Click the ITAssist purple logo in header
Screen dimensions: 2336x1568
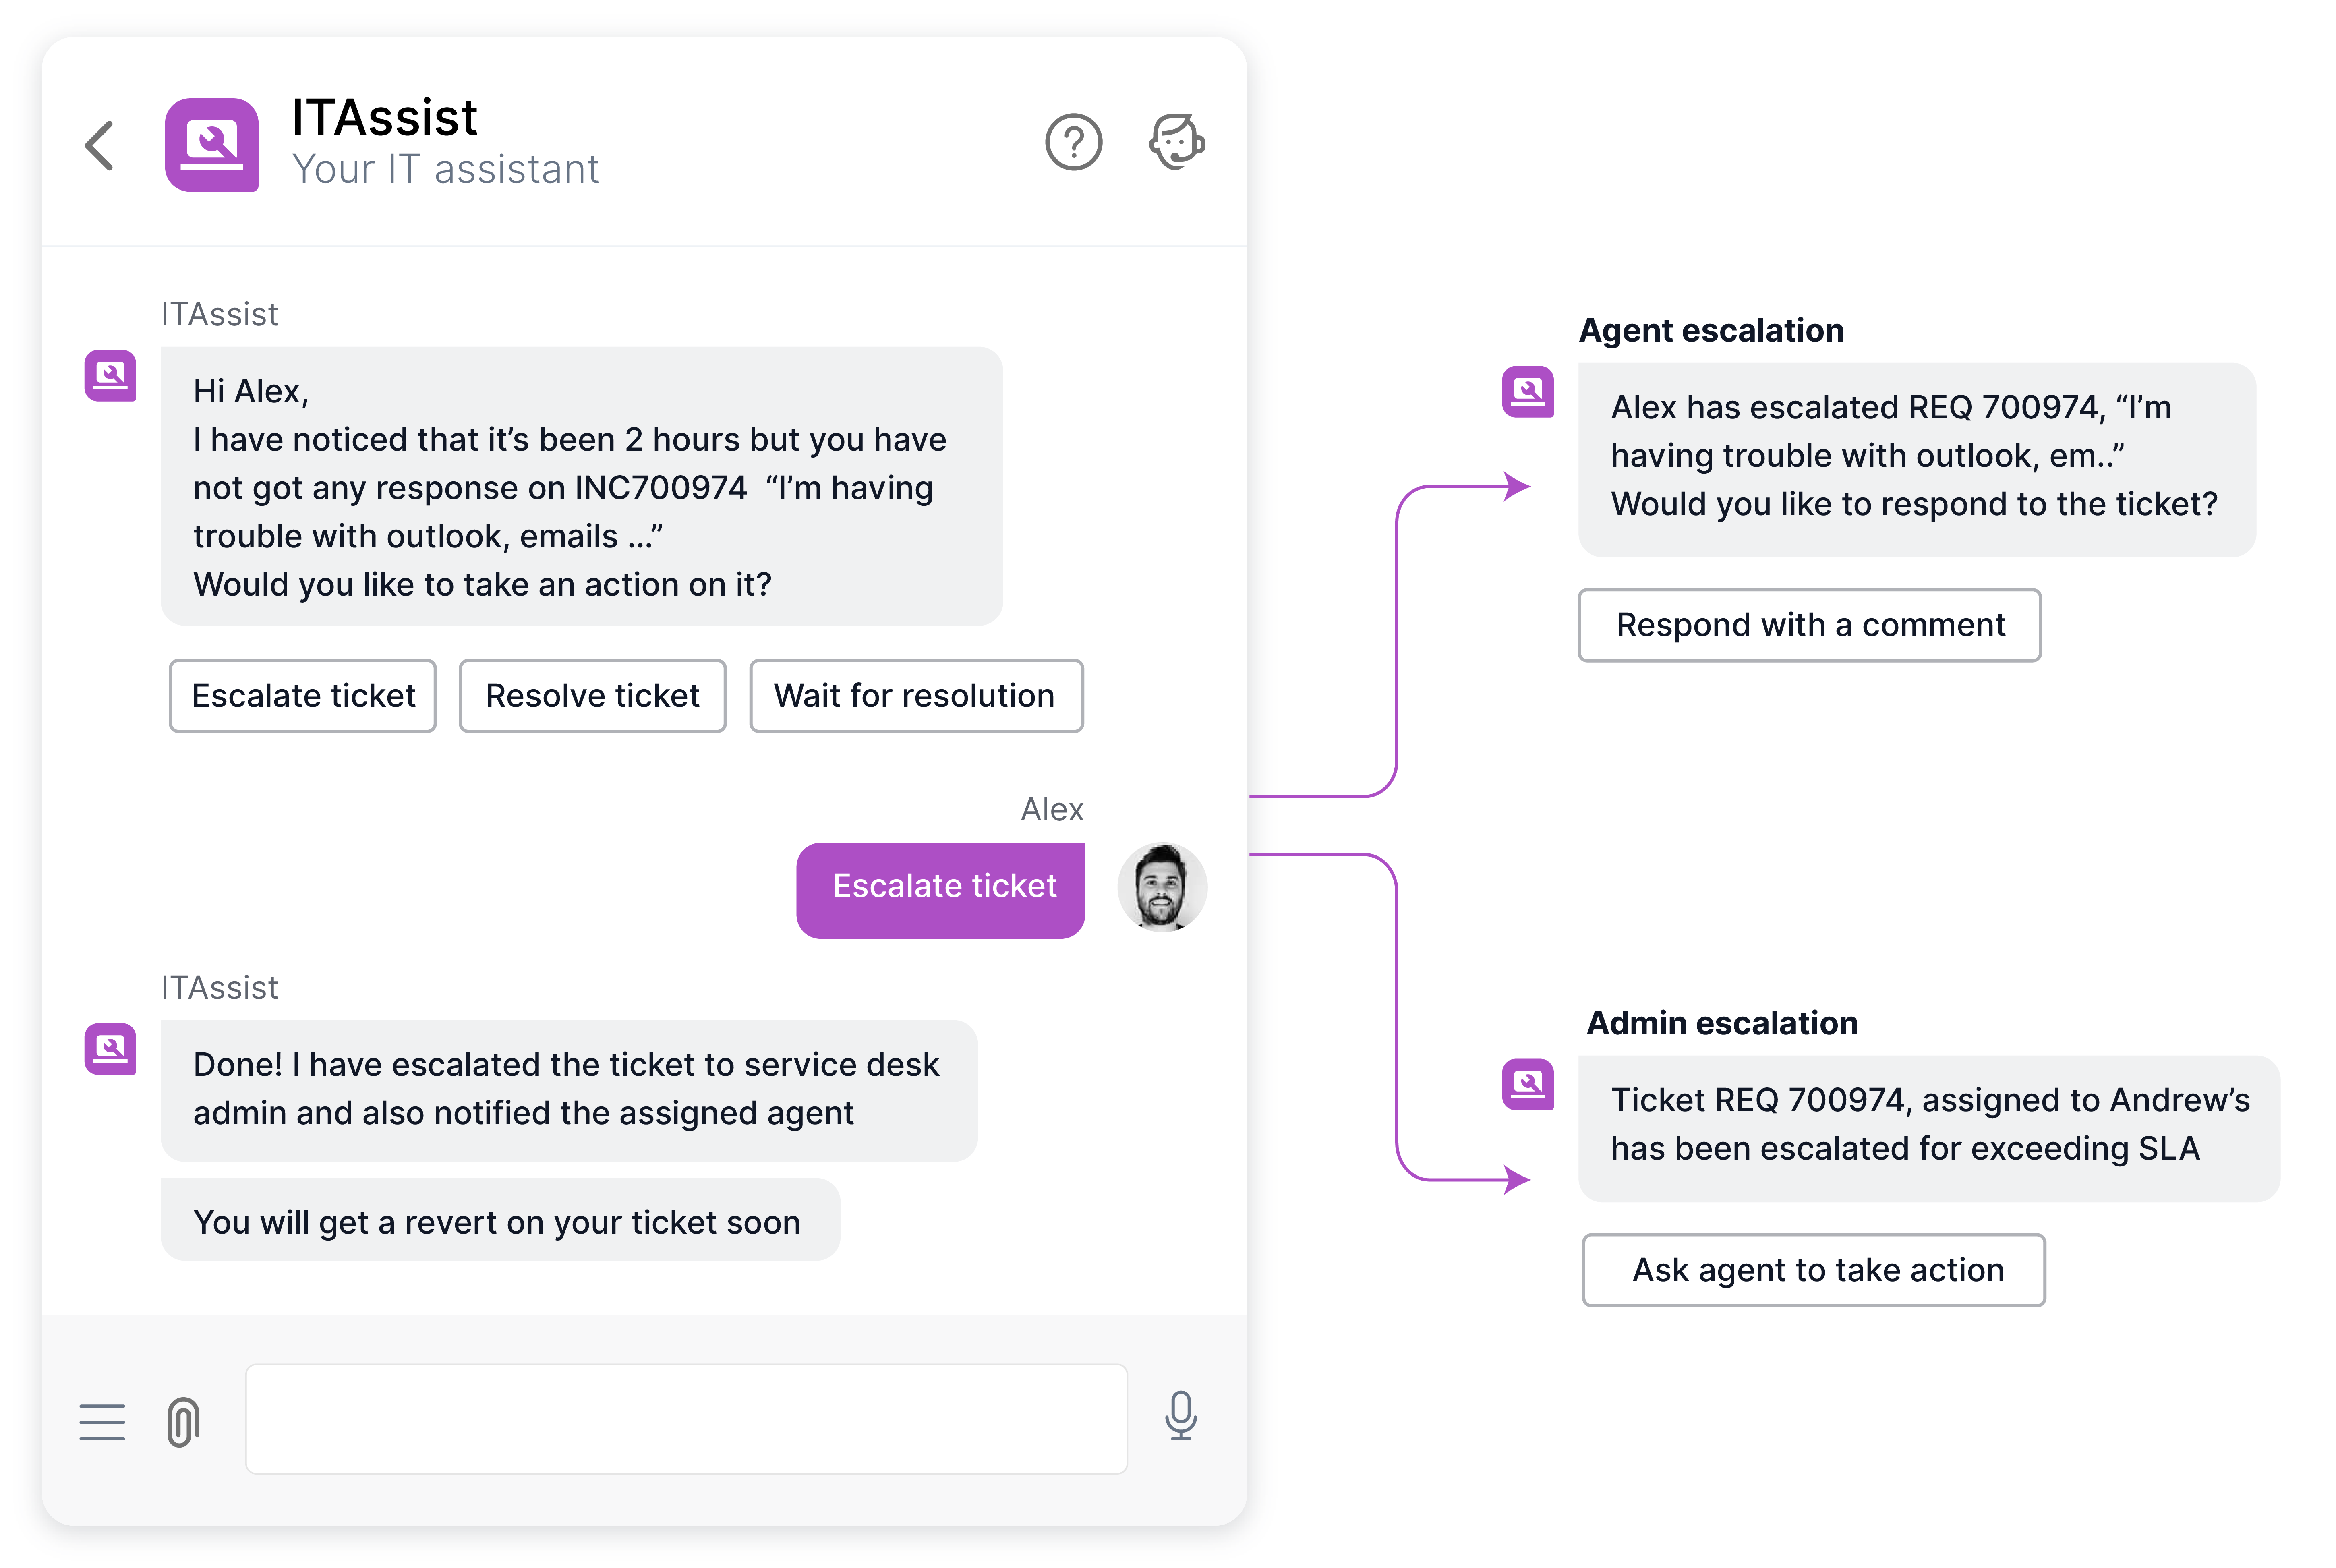212,145
